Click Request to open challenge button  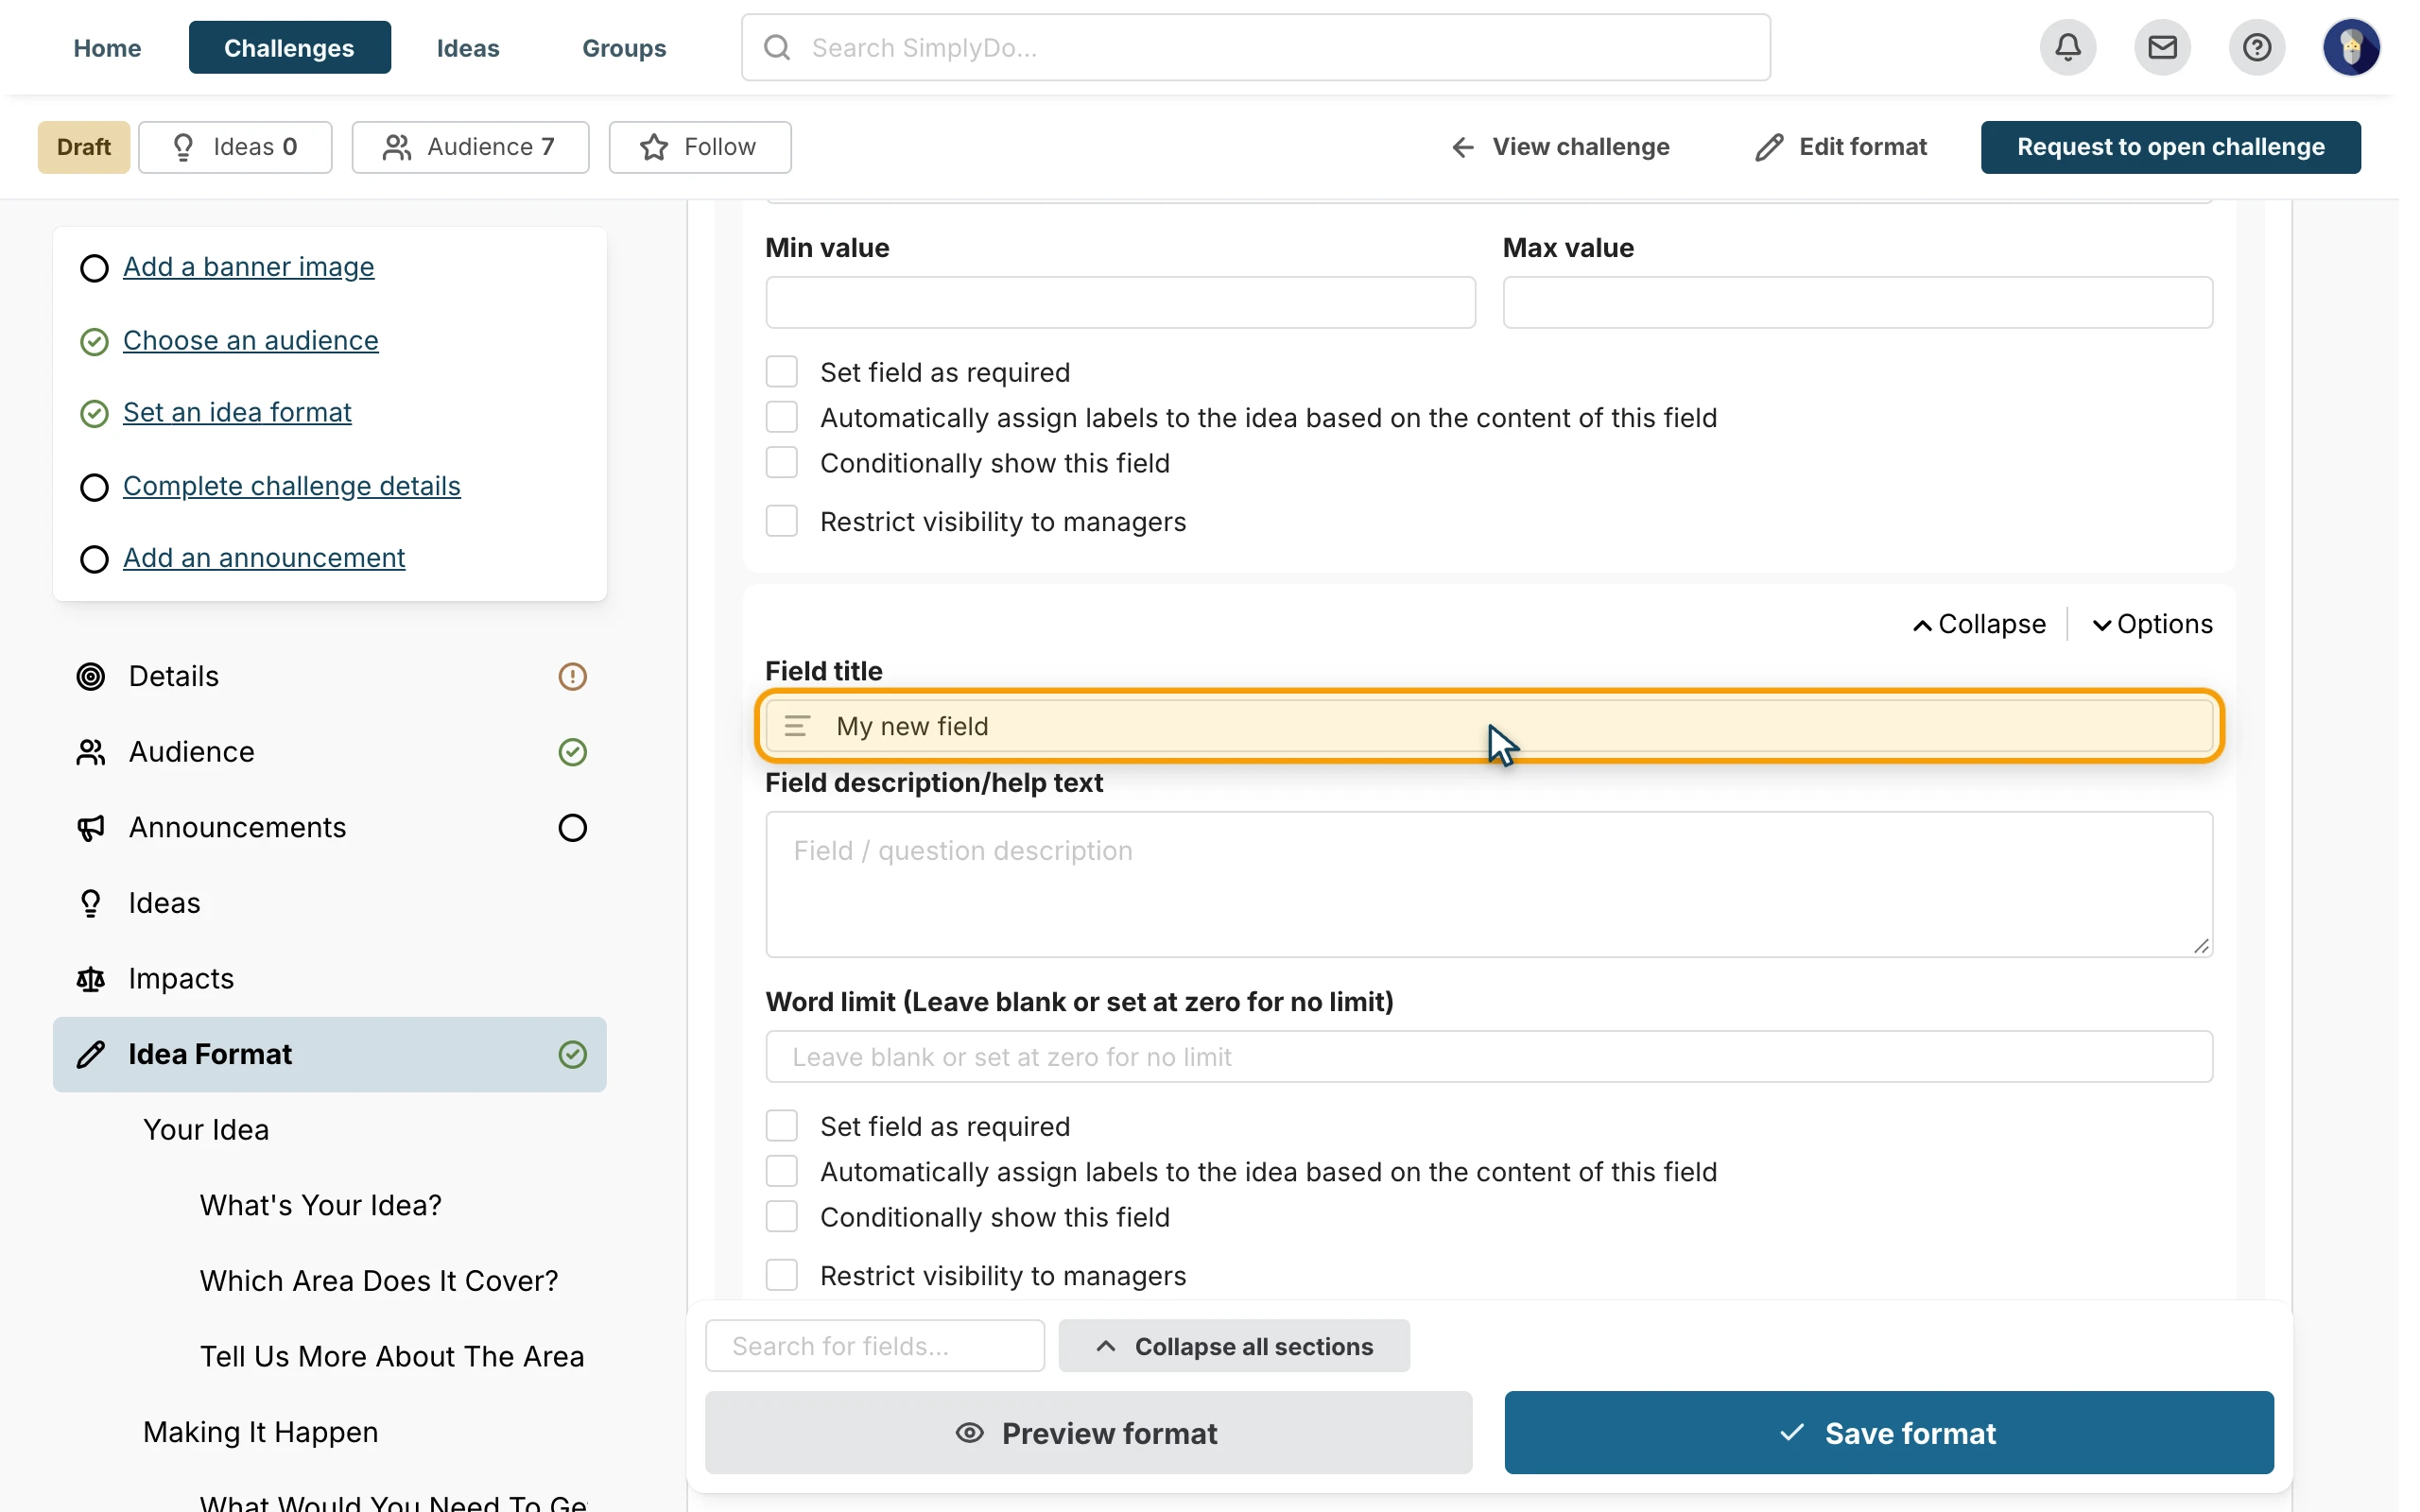[2170, 147]
